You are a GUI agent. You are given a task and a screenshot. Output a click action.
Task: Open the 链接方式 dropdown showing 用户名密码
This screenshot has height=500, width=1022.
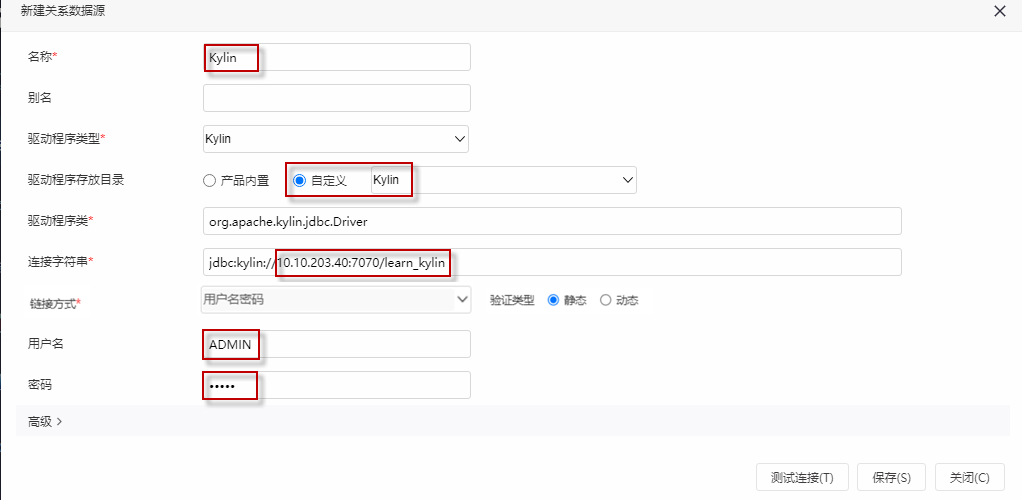point(336,299)
